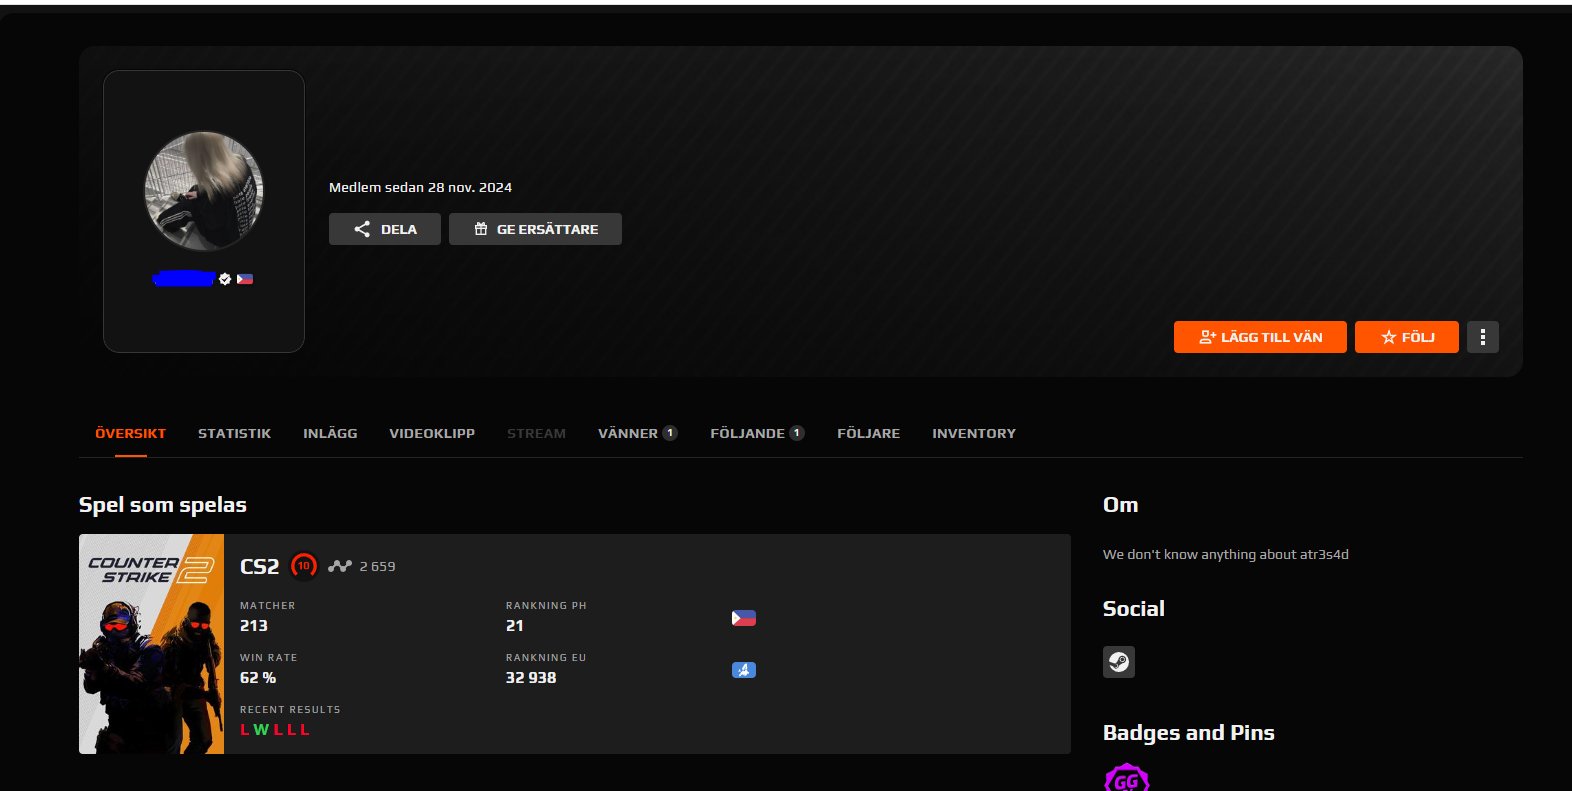
Task: Click the ELO value 2 659
Action: click(x=377, y=566)
